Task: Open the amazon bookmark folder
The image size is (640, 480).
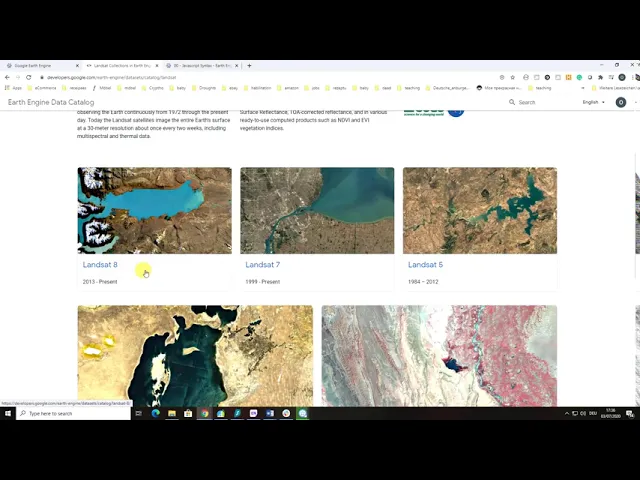Action: (288, 88)
